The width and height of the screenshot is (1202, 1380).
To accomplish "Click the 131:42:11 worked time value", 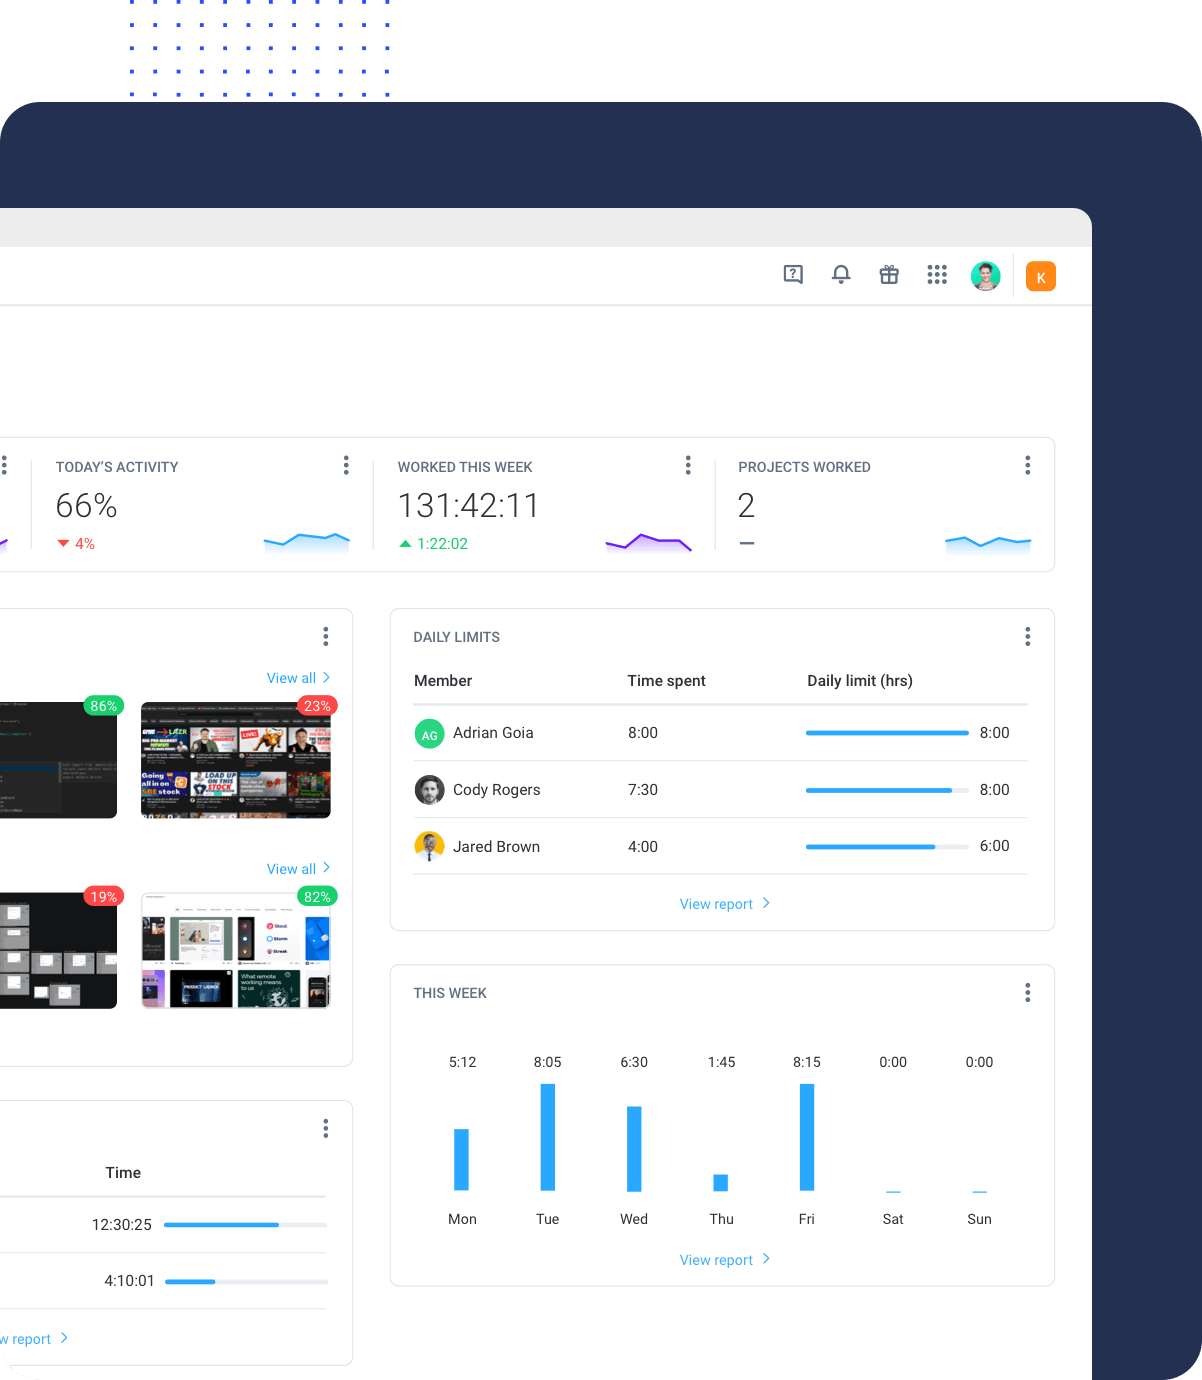I will 468,506.
